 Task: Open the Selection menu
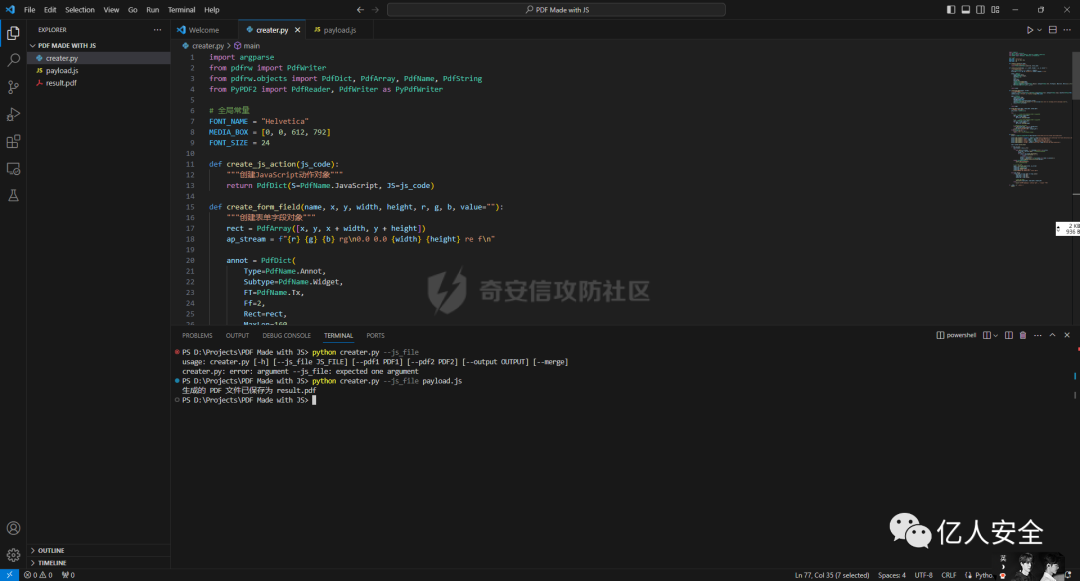(80, 10)
